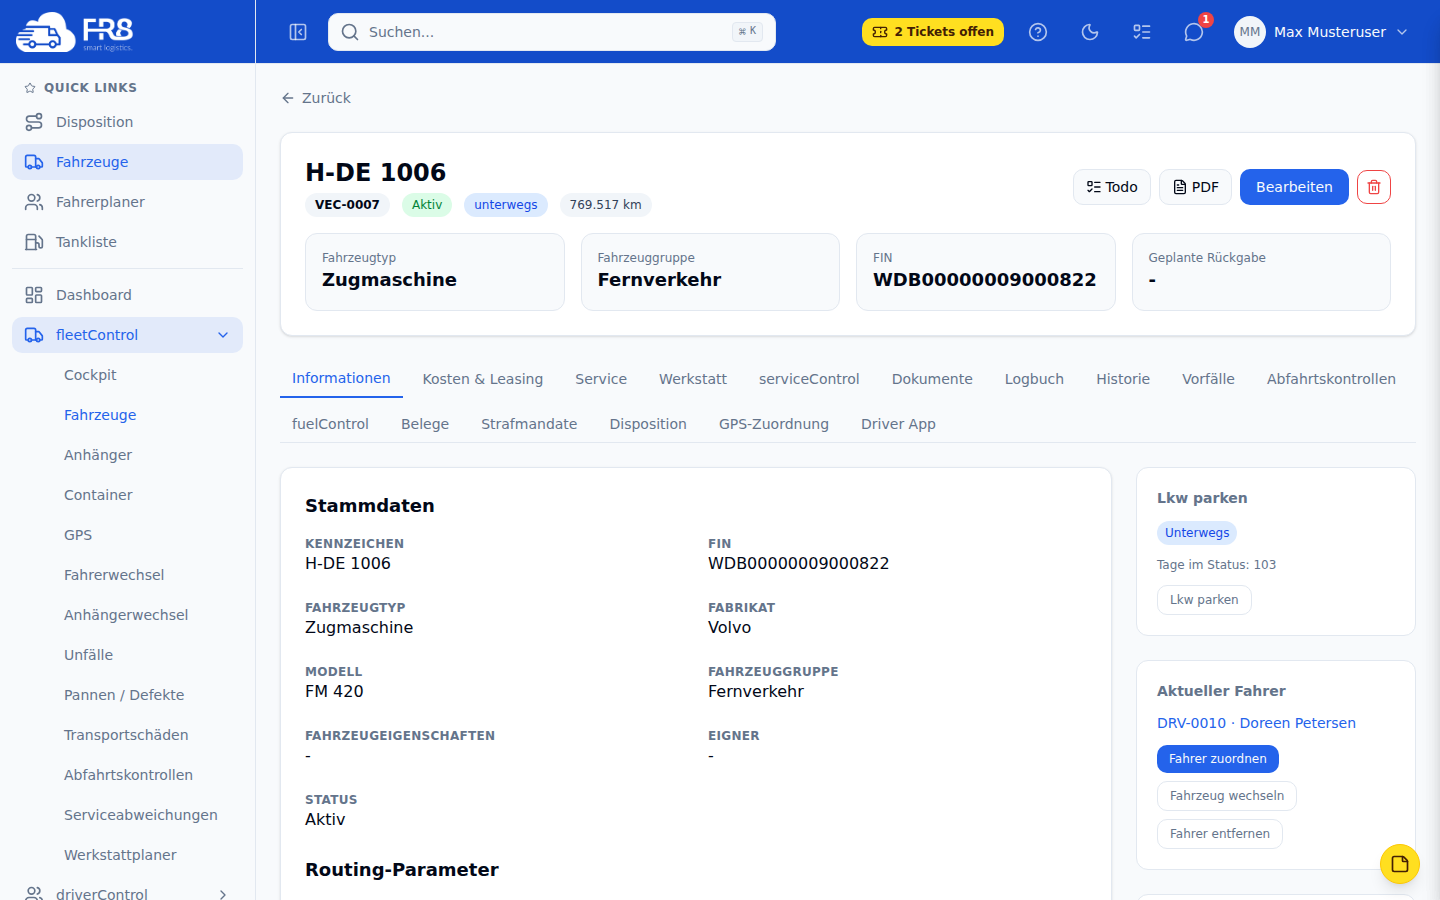1440x900 pixels.
Task: Click Fahrer entfernen button
Action: click(1220, 834)
